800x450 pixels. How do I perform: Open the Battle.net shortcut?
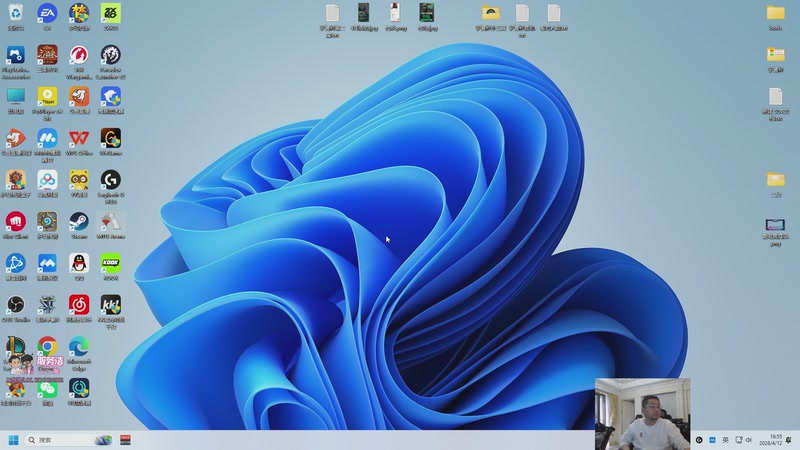[16, 263]
